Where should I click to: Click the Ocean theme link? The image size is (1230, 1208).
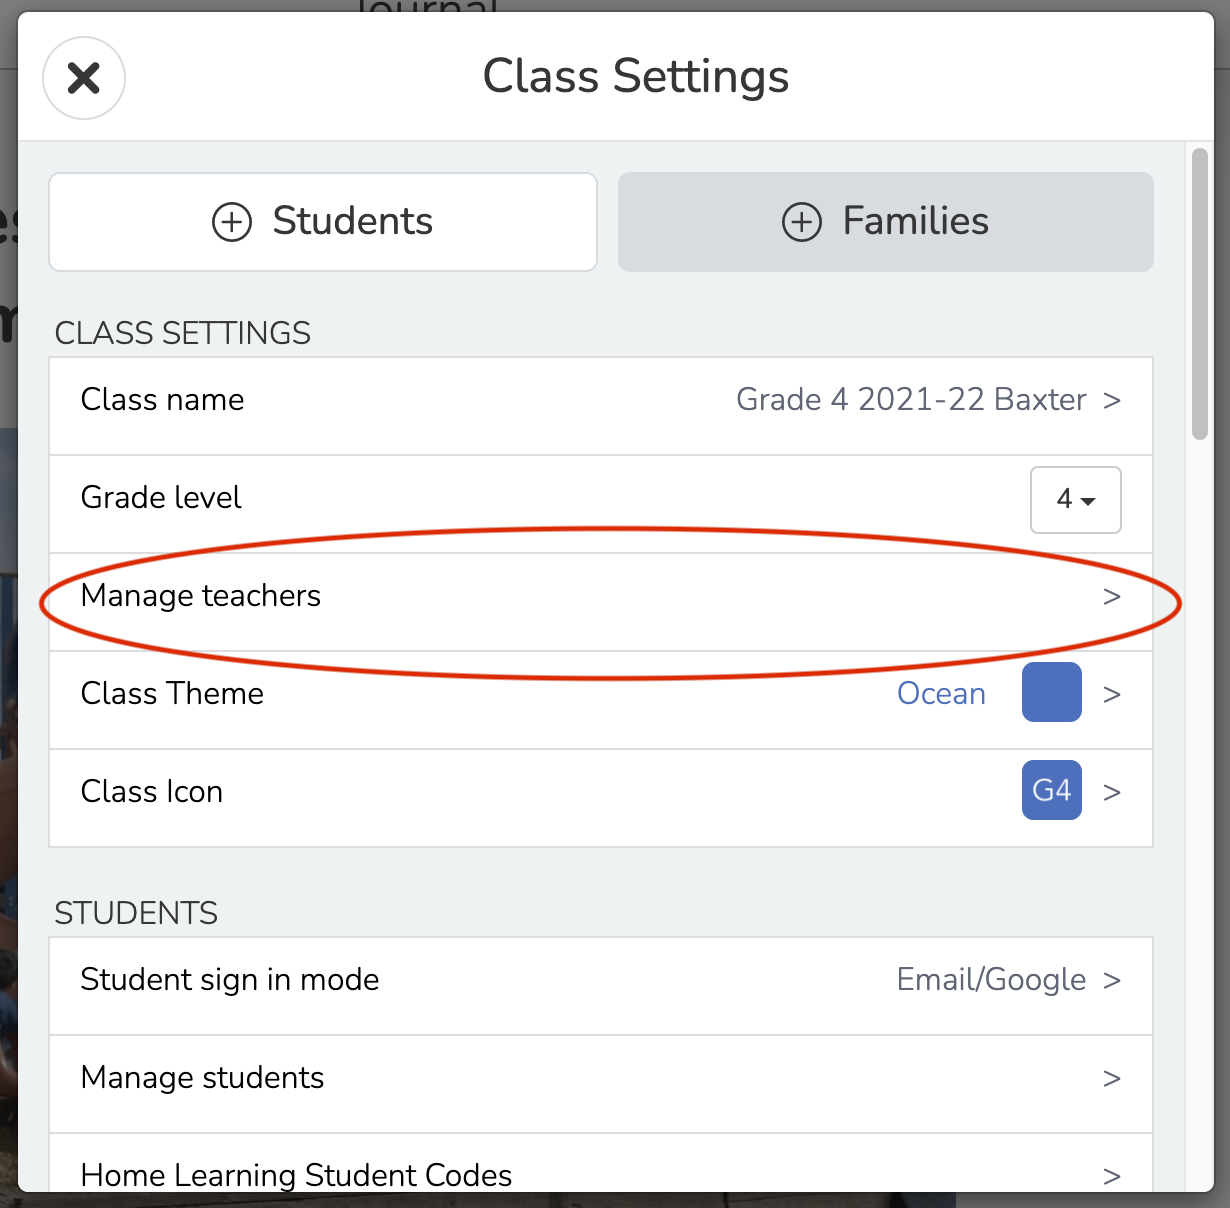click(x=941, y=693)
